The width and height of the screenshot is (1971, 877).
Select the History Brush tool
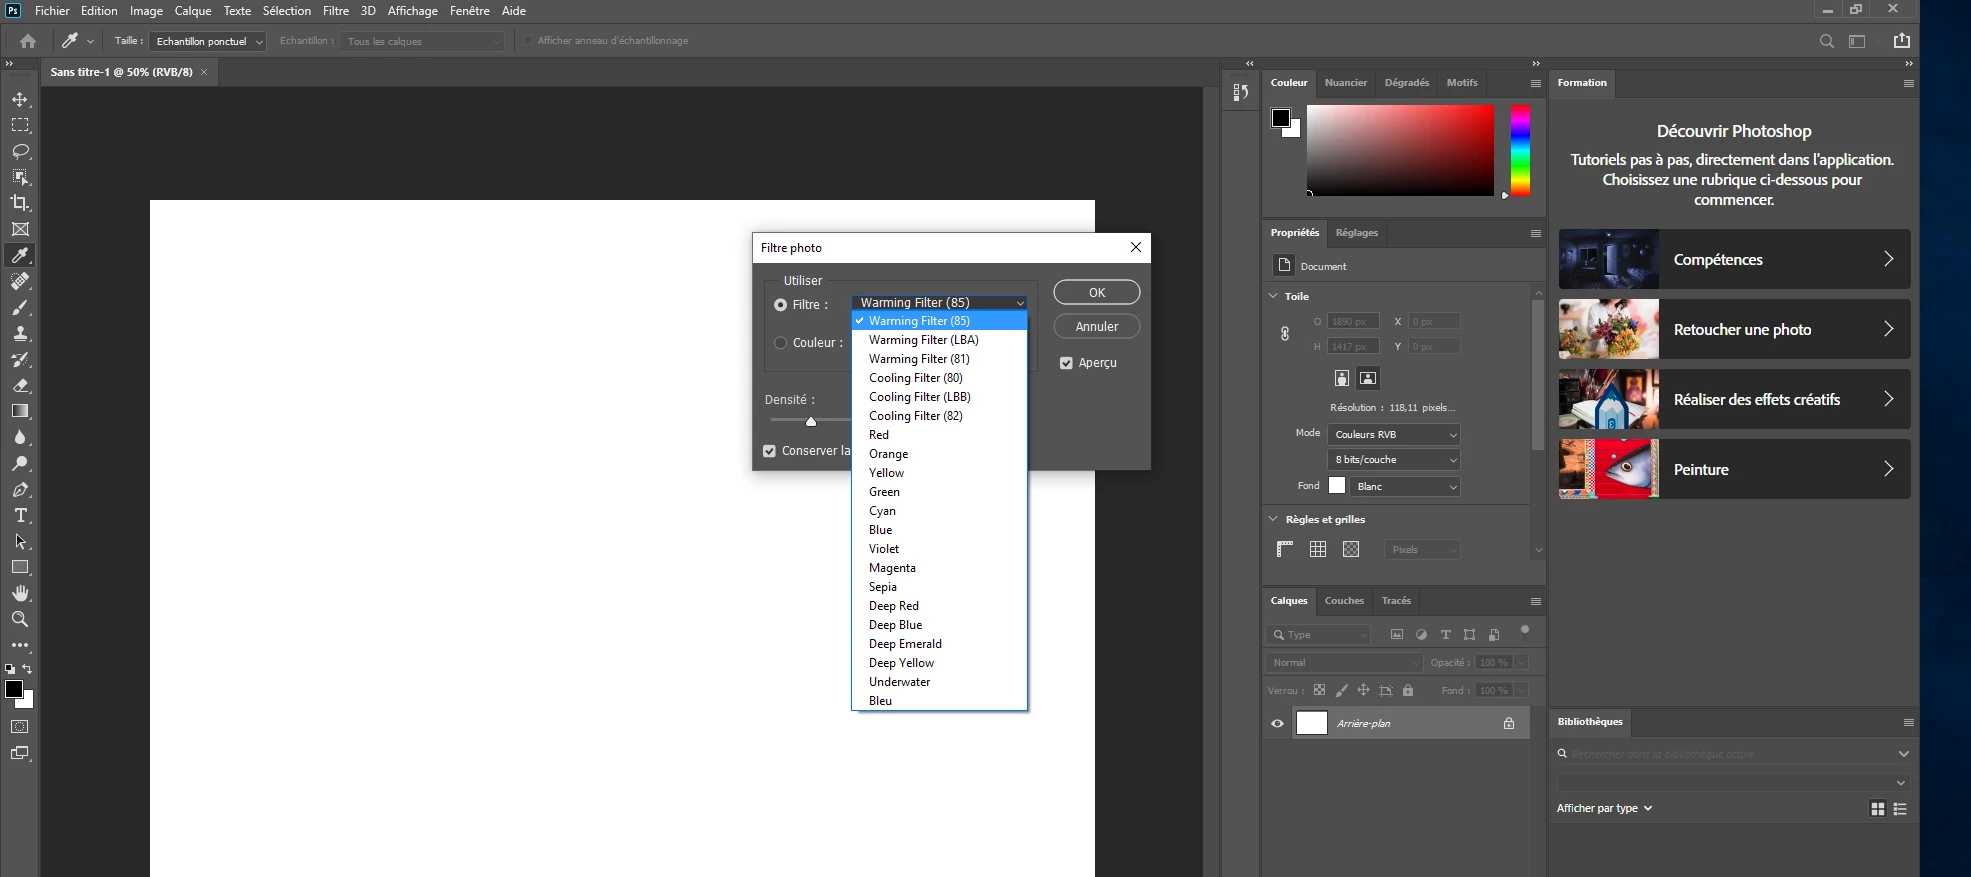[x=20, y=359]
